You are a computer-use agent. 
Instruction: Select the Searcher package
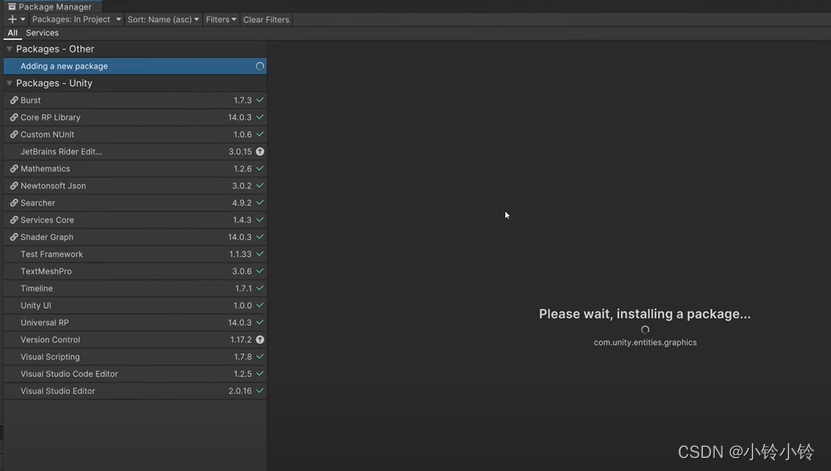click(135, 203)
